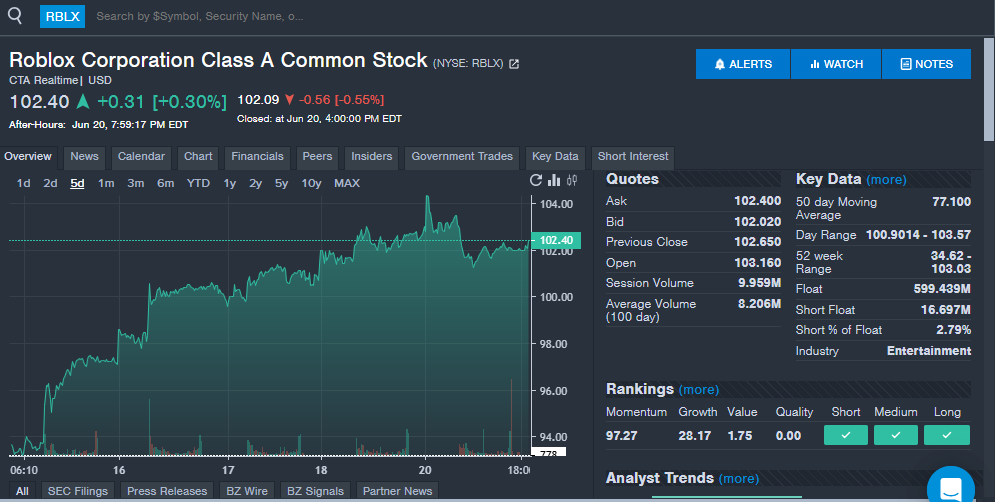The height and width of the screenshot is (502, 995).
Task: Click the Previous Close value 102.650
Action: [758, 242]
